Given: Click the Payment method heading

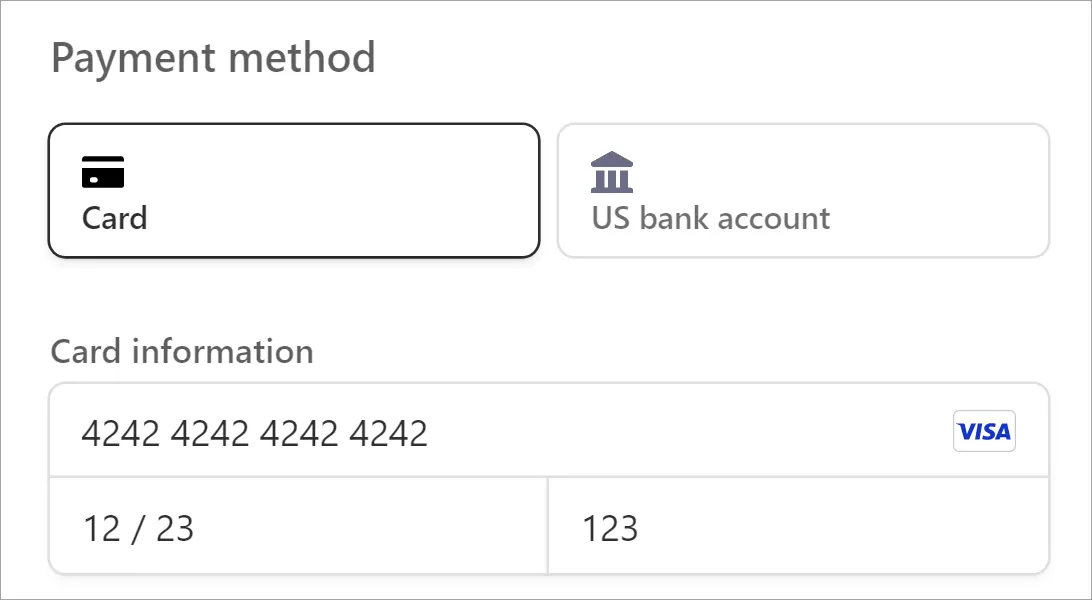Looking at the screenshot, I should tap(214, 57).
